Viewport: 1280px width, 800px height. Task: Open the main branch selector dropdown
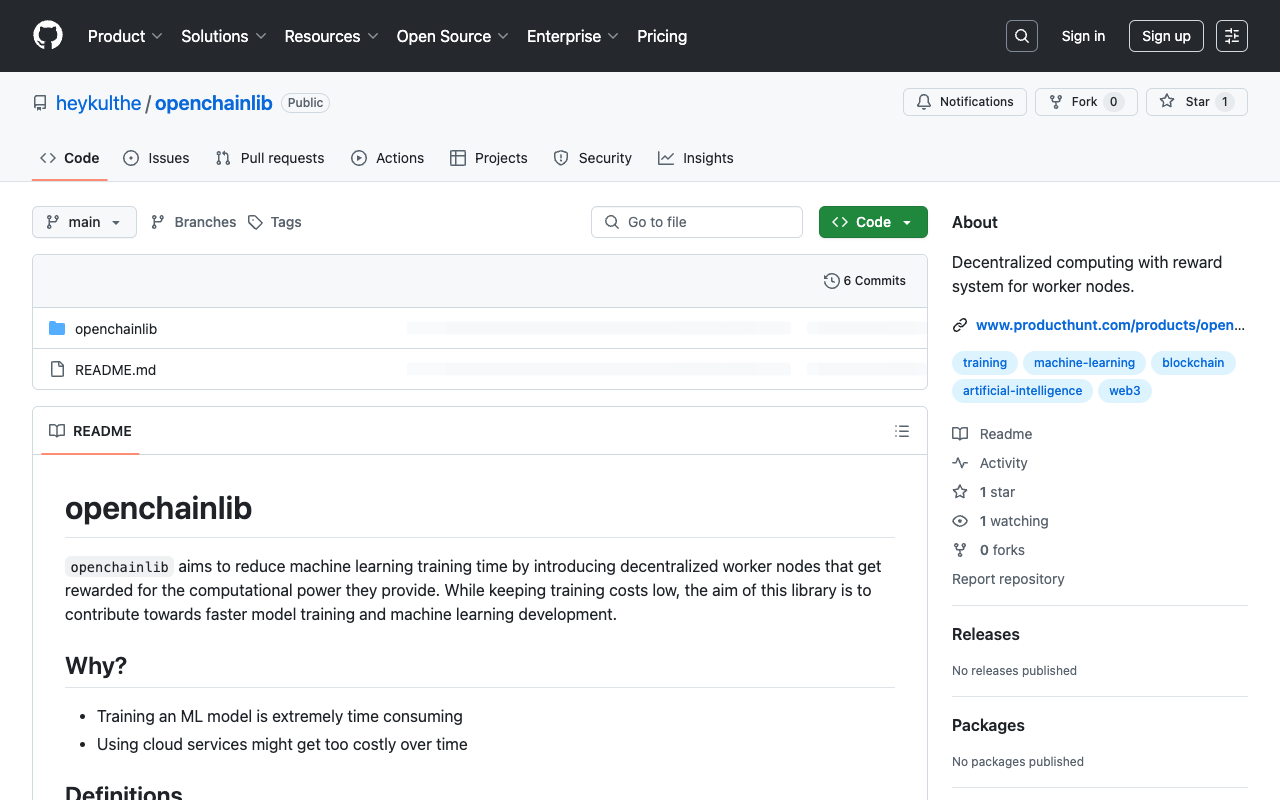(x=84, y=222)
